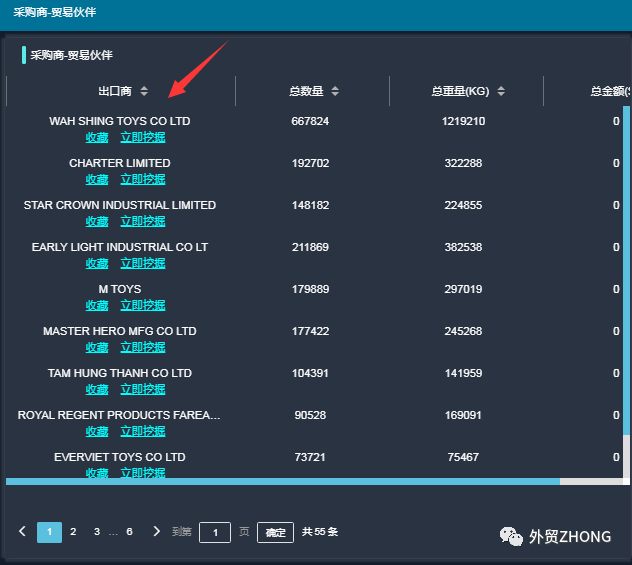Select page 1 in pagination
Screen dimensions: 632x565
50,532
